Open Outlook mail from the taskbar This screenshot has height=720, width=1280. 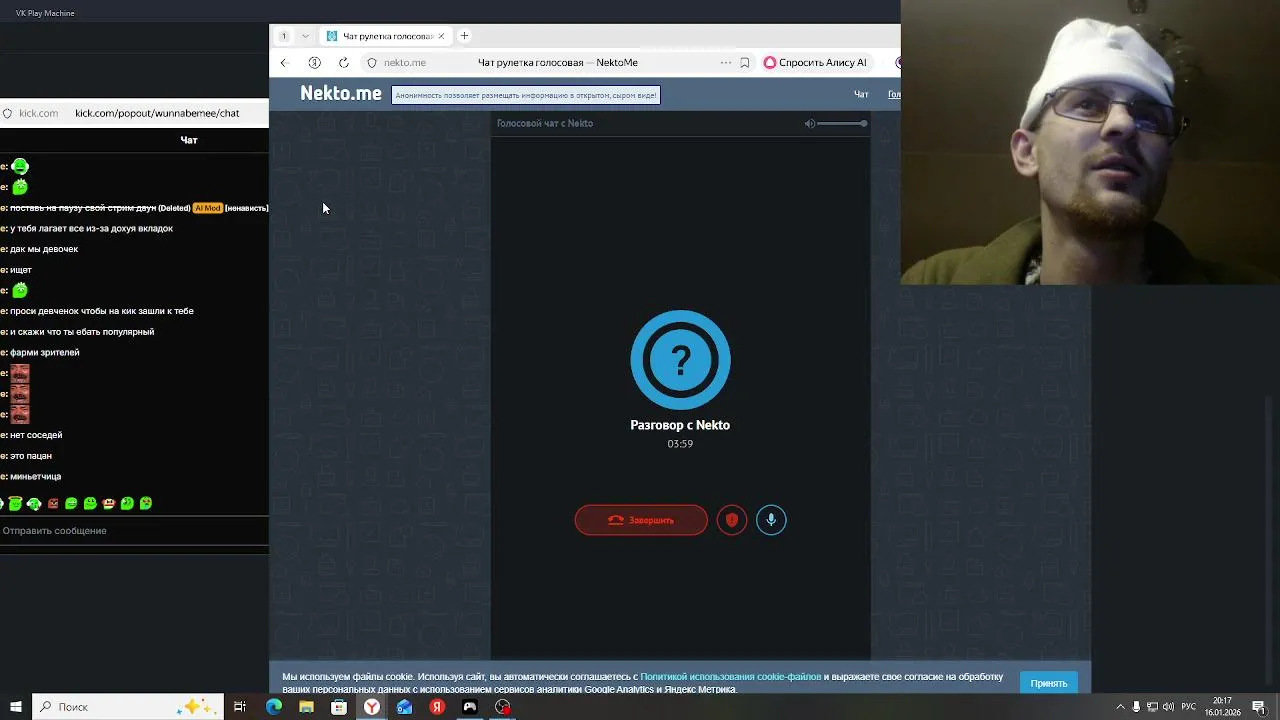click(404, 707)
